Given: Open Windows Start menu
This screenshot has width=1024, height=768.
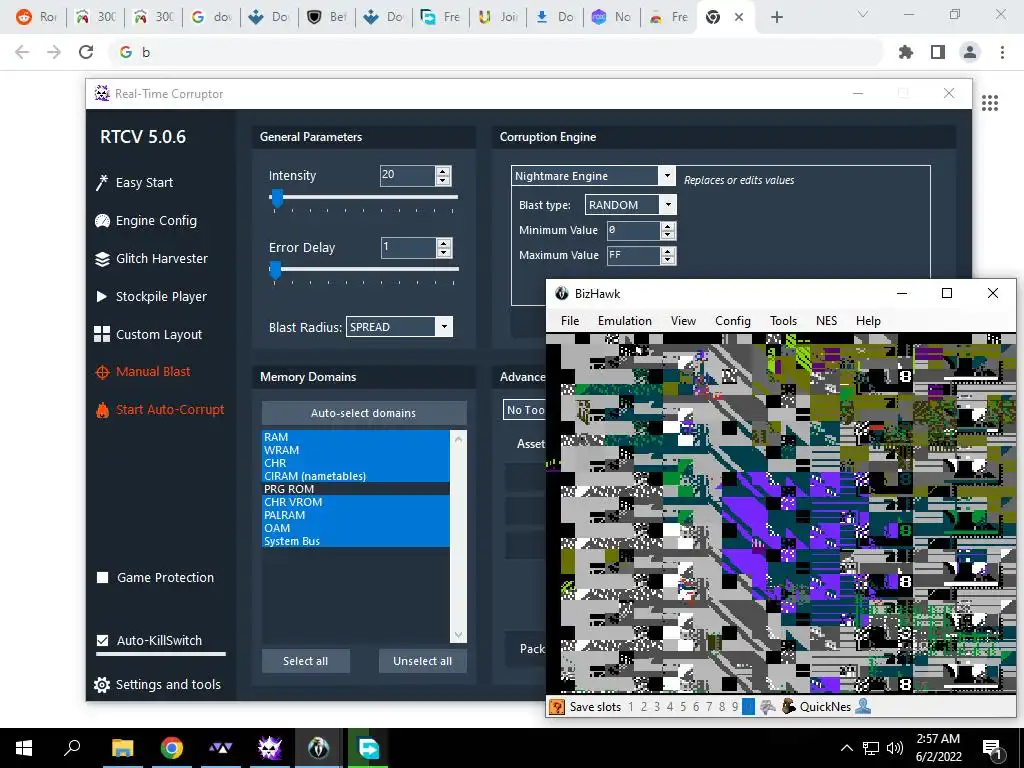Looking at the screenshot, I should point(24,748).
